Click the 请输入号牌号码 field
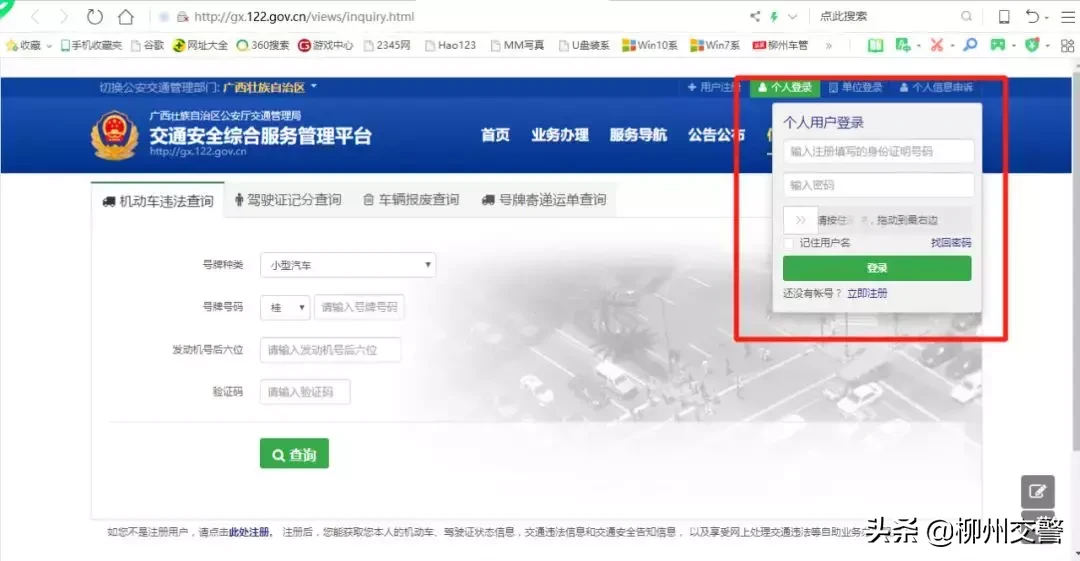The width and height of the screenshot is (1080, 561). tap(360, 307)
